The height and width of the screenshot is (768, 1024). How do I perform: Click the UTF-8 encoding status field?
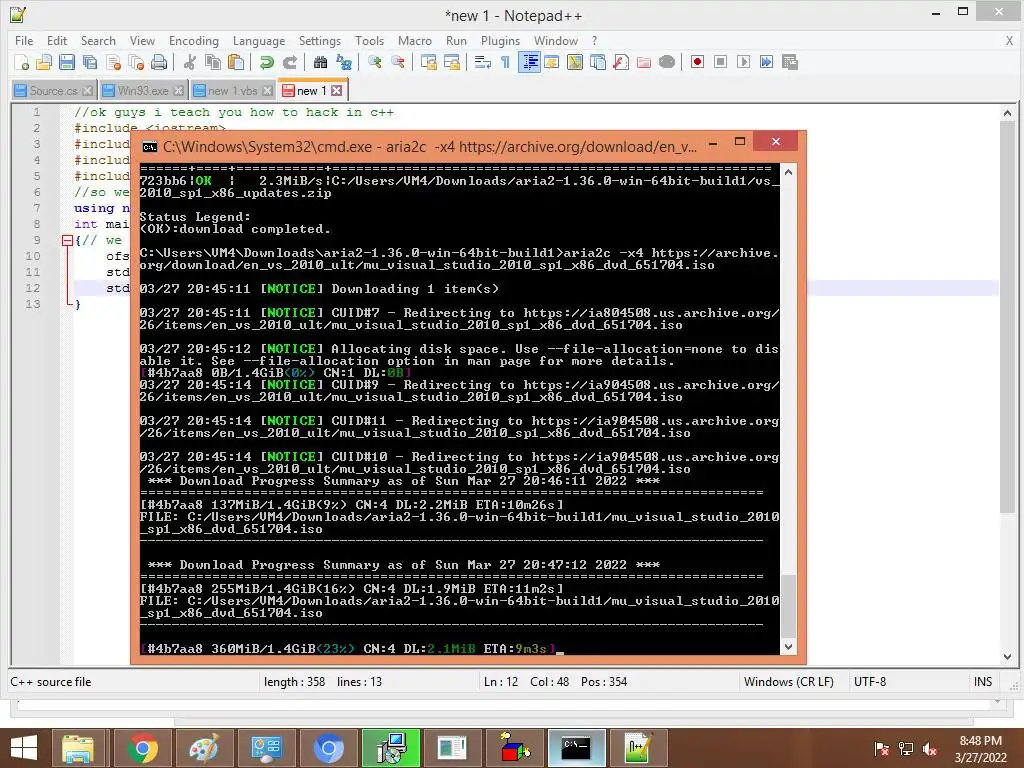[870, 682]
